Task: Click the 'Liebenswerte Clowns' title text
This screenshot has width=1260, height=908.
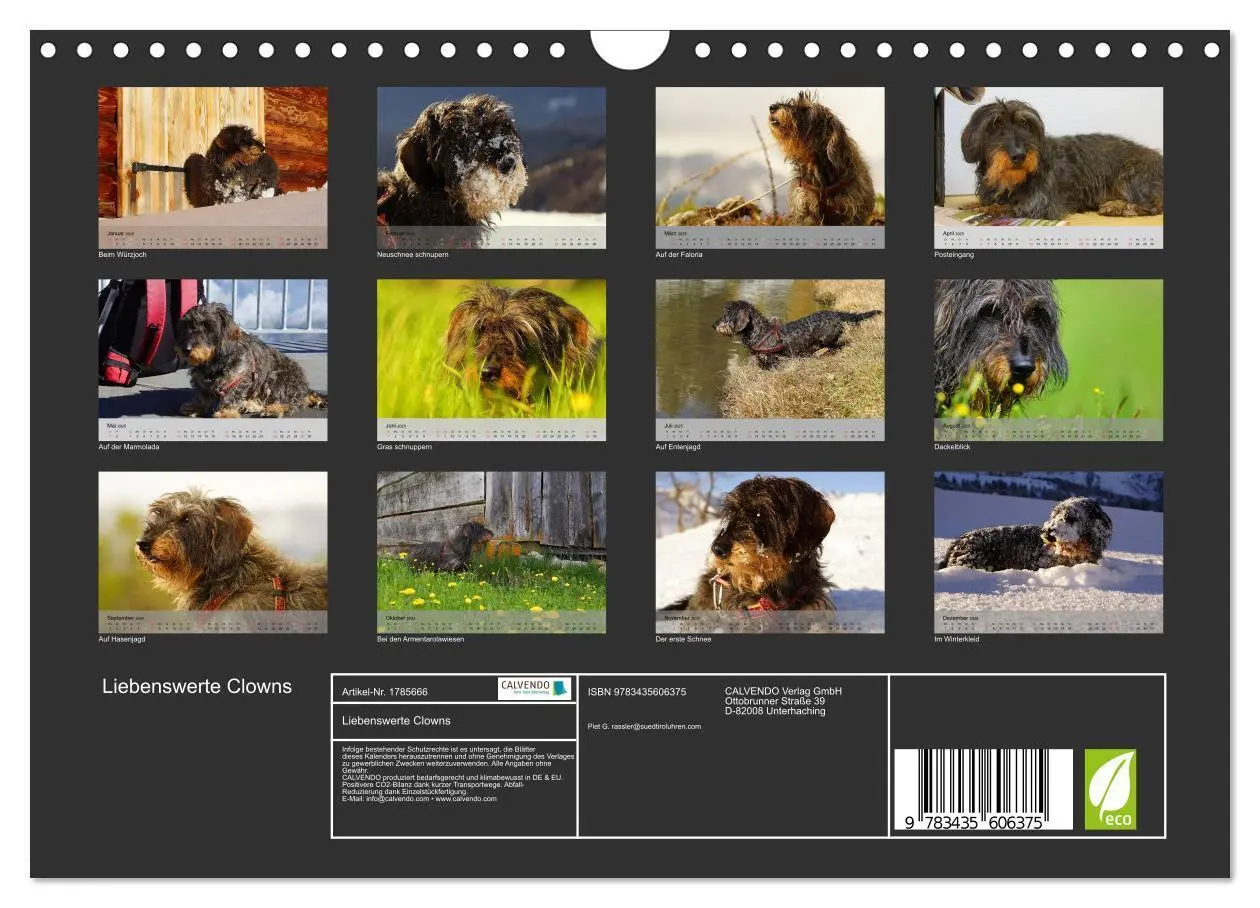Action: (197, 686)
